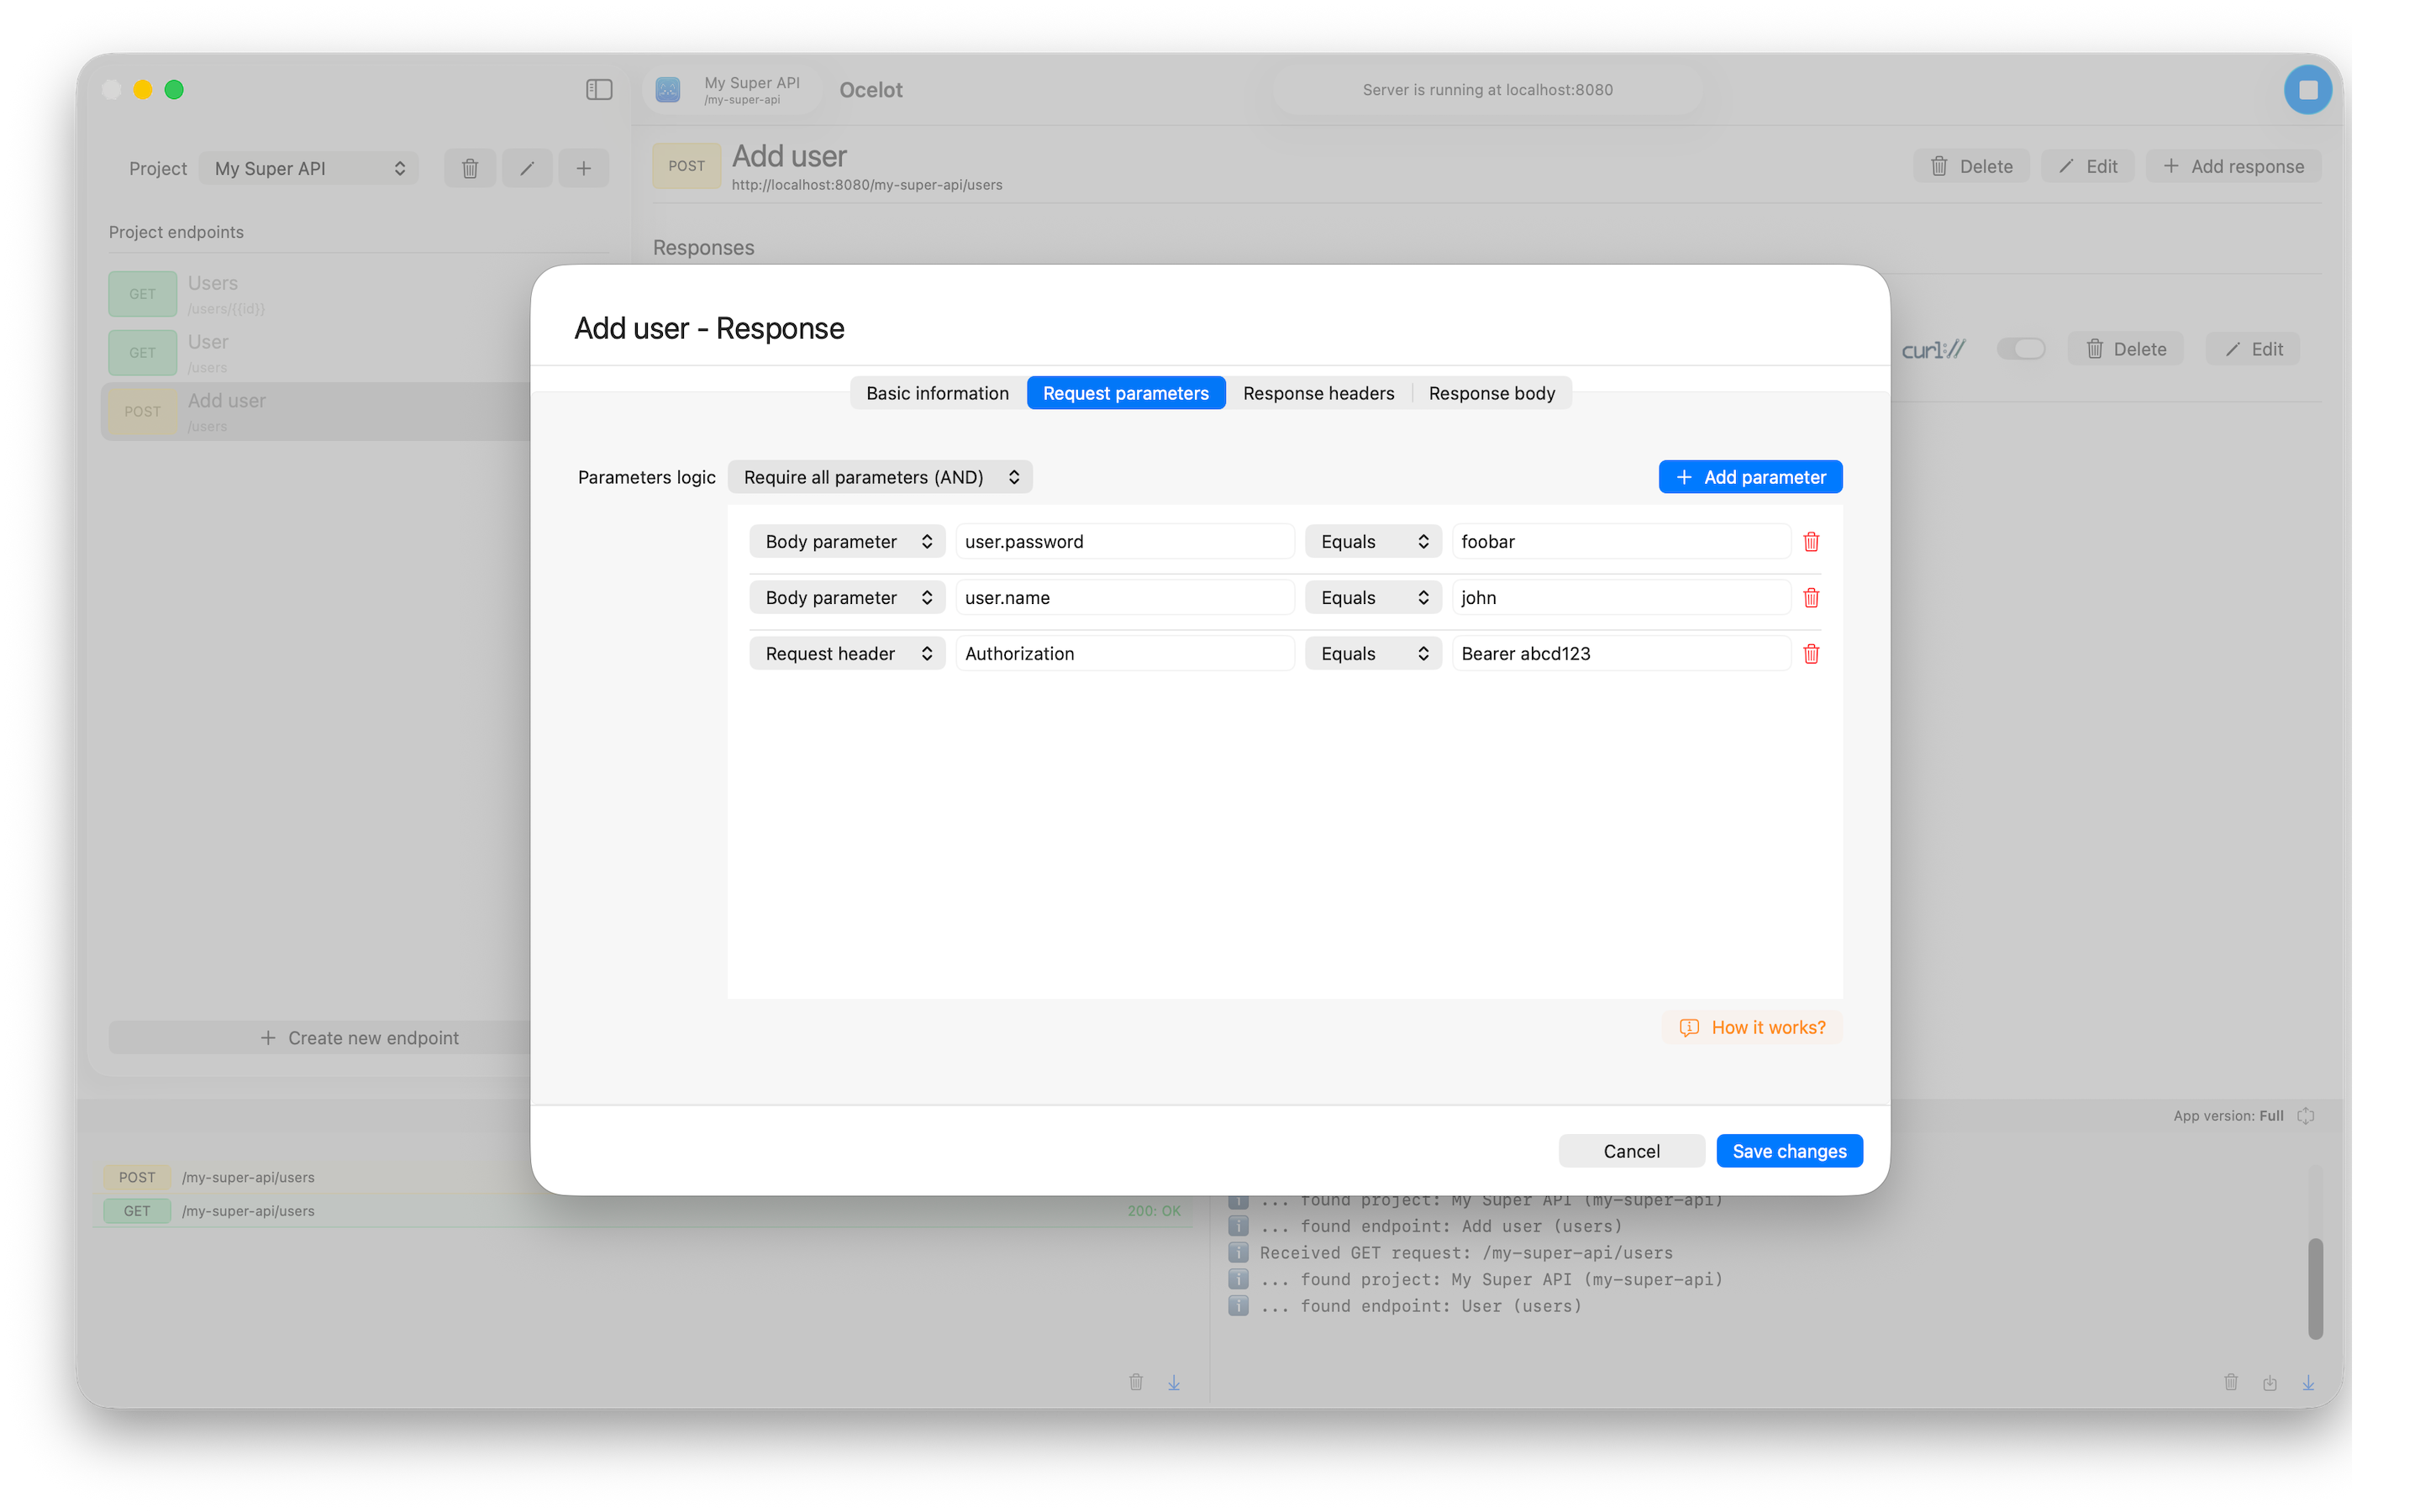Screen dimensions: 2420x1512
Task: Save changes to the response
Action: (1789, 1150)
